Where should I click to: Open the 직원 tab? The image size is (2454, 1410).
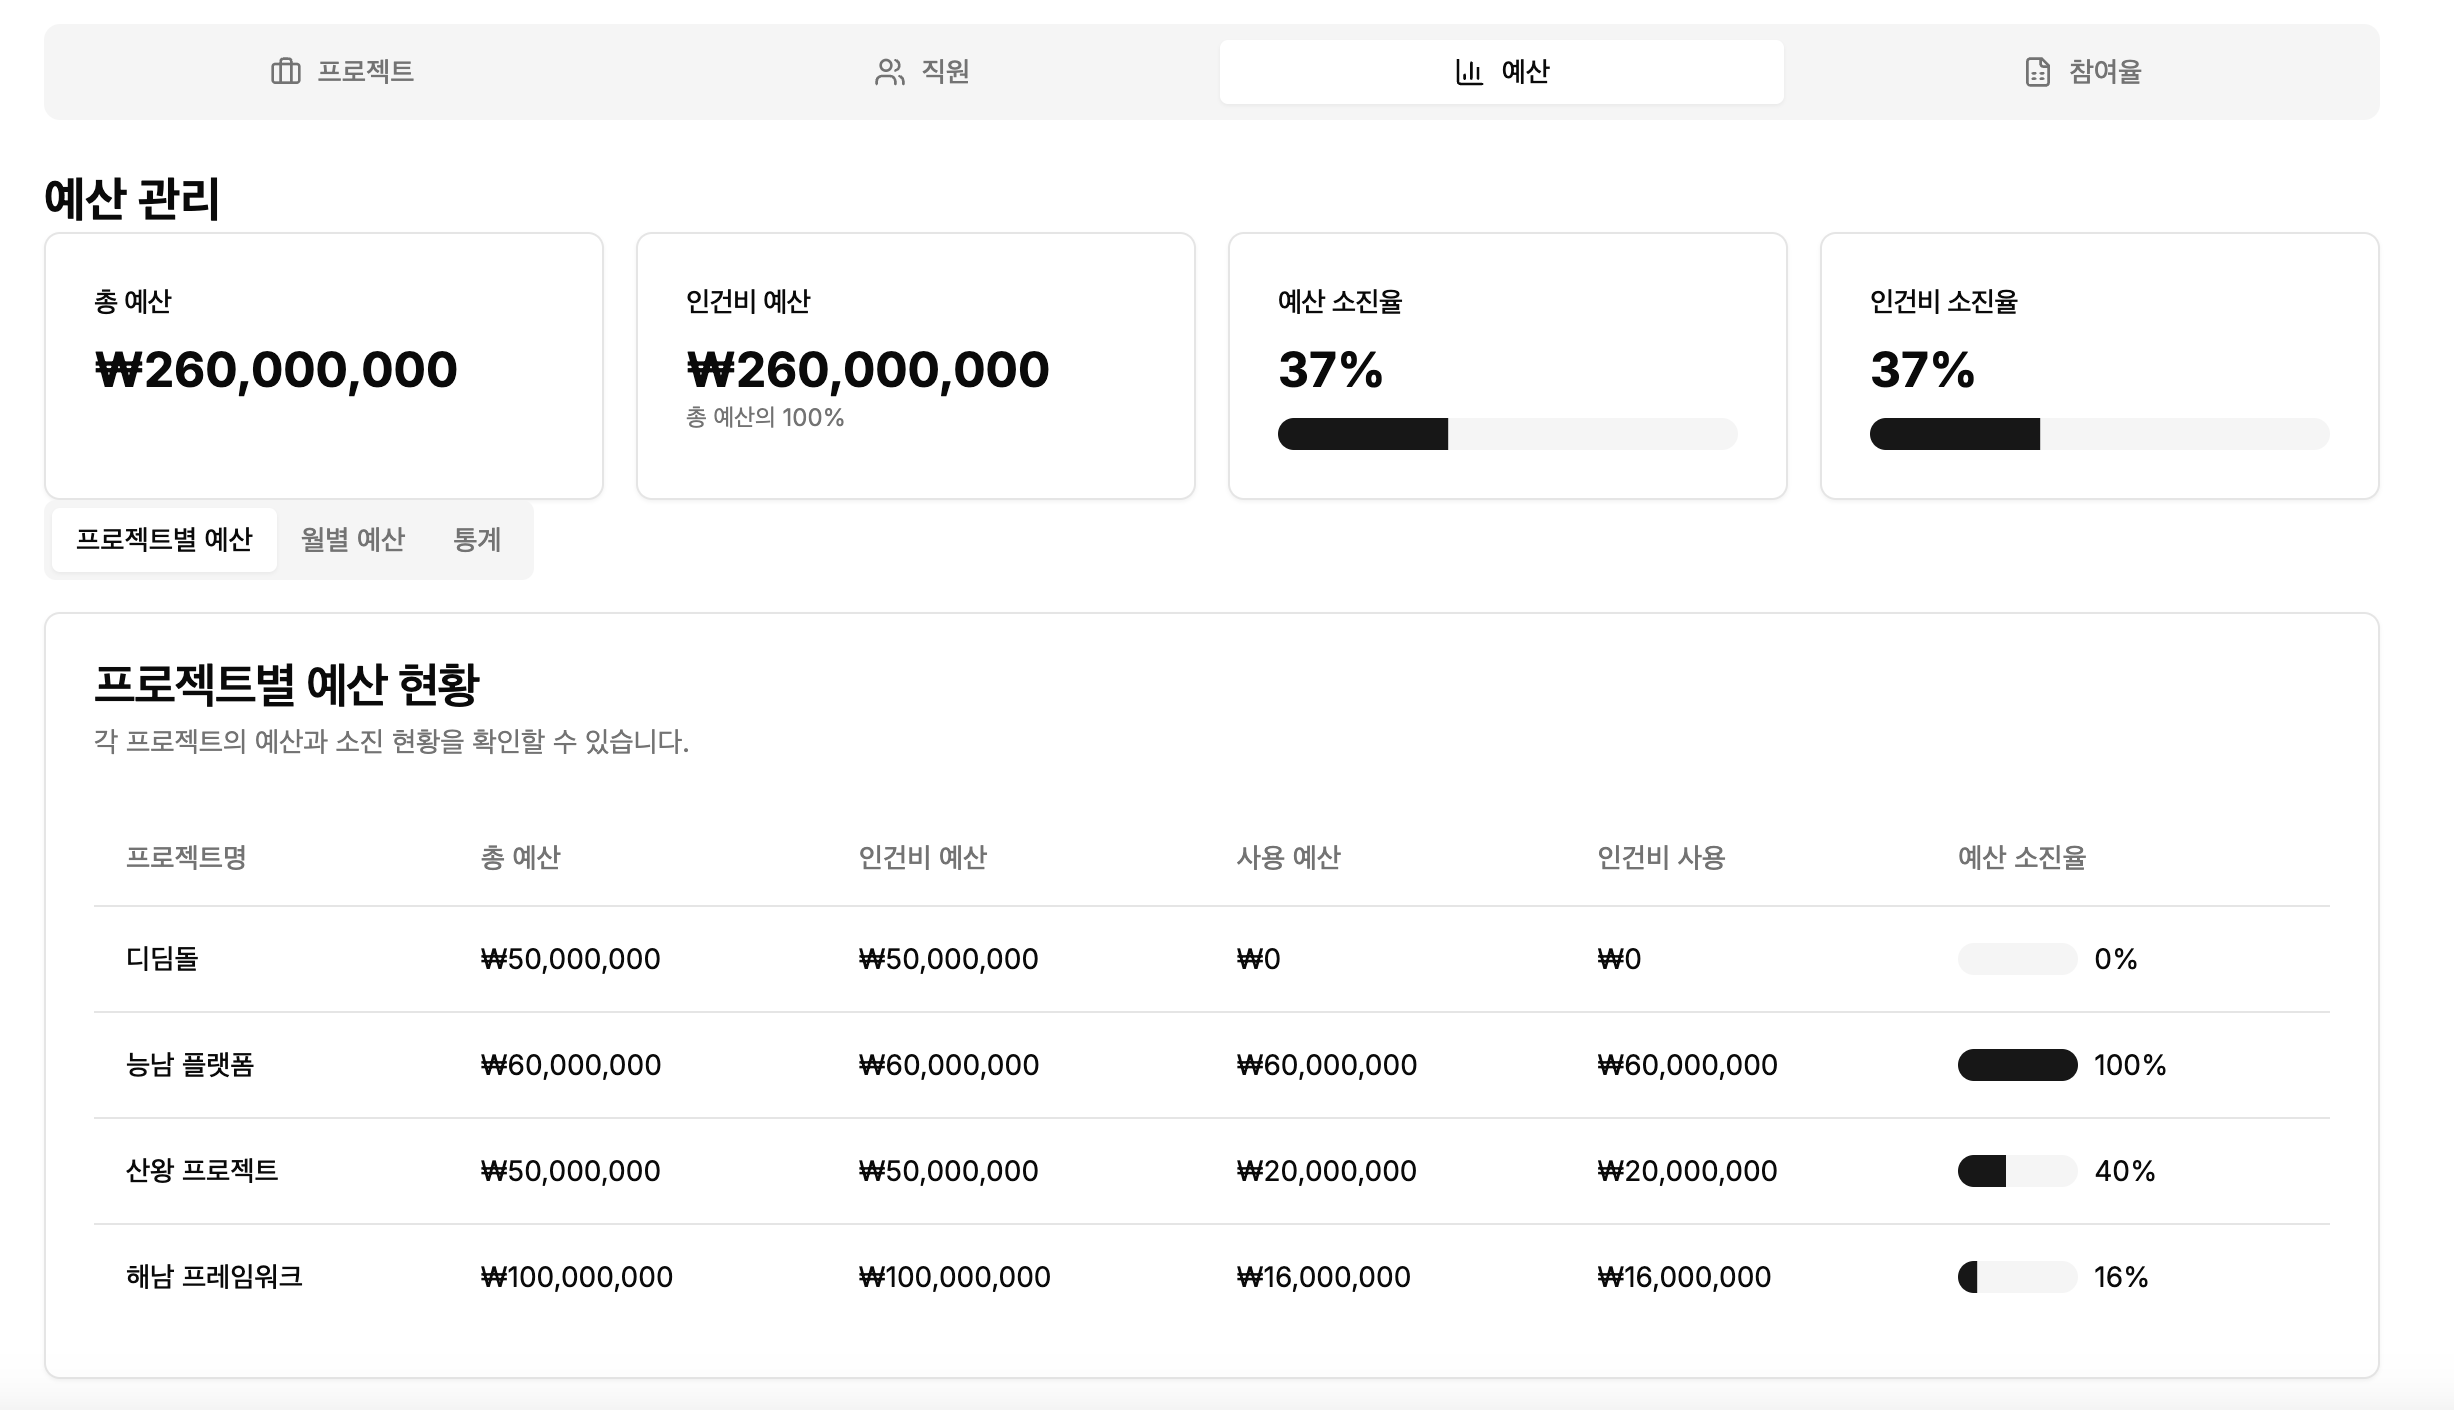tap(921, 72)
